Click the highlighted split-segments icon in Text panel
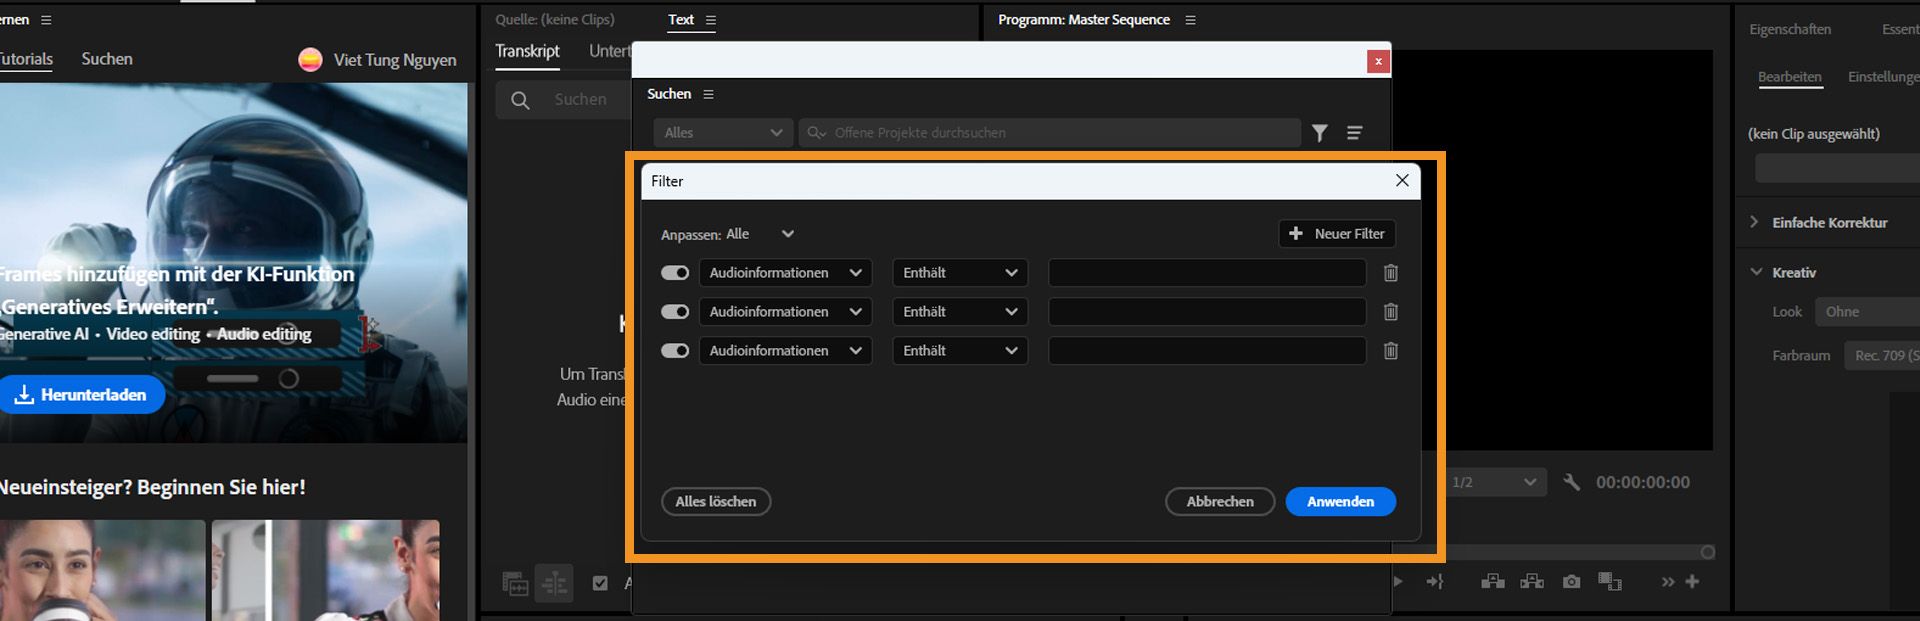1920x621 pixels. point(554,583)
